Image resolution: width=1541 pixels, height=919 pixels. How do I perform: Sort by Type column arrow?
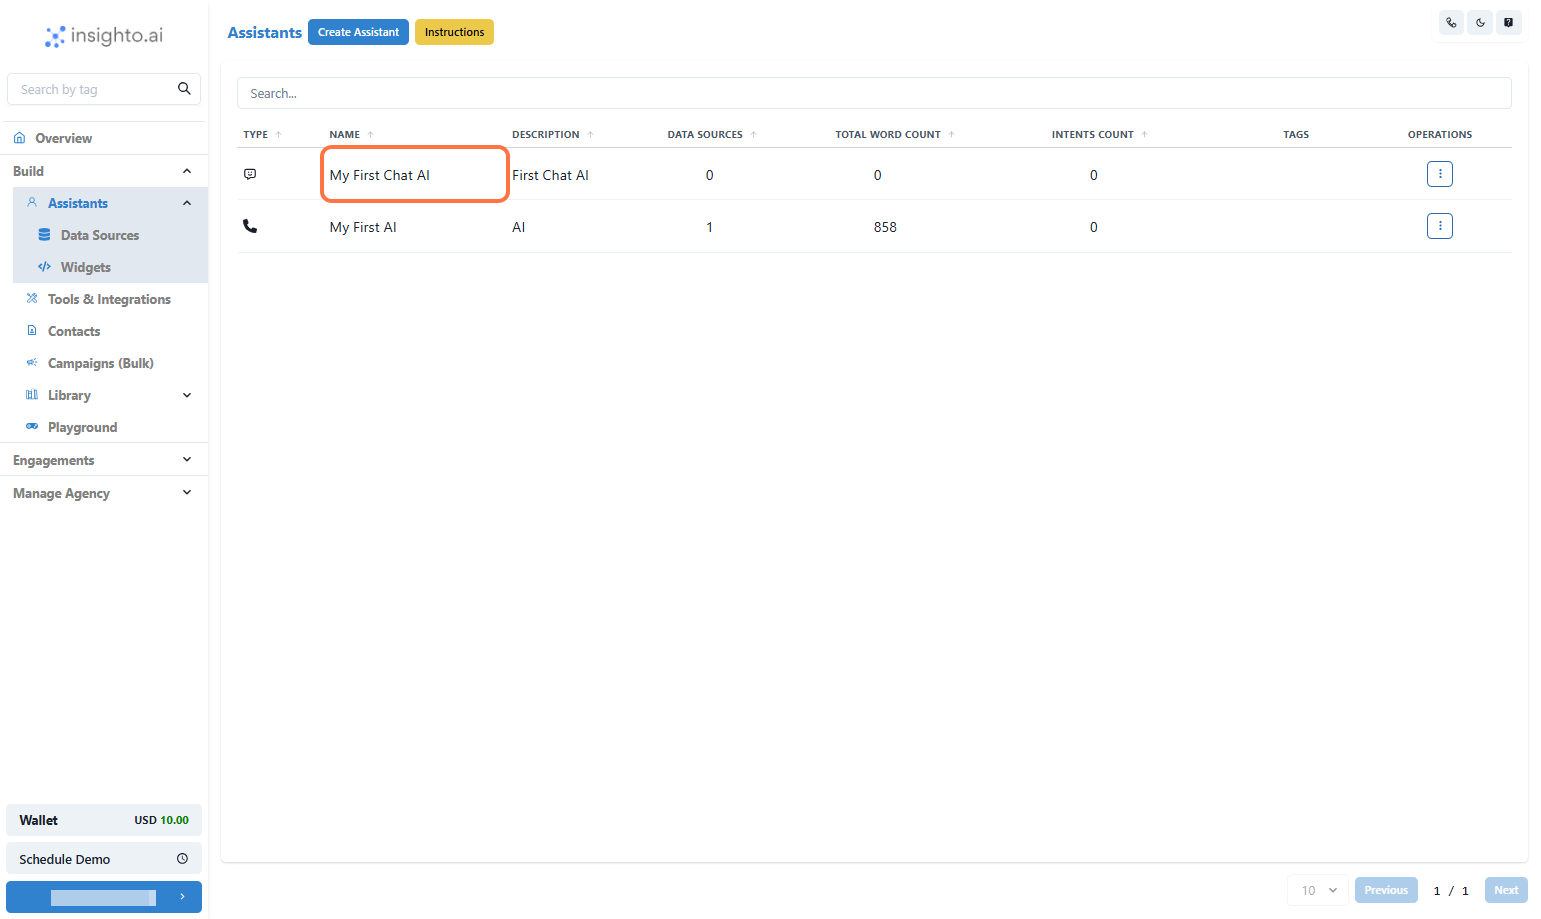tap(279, 134)
